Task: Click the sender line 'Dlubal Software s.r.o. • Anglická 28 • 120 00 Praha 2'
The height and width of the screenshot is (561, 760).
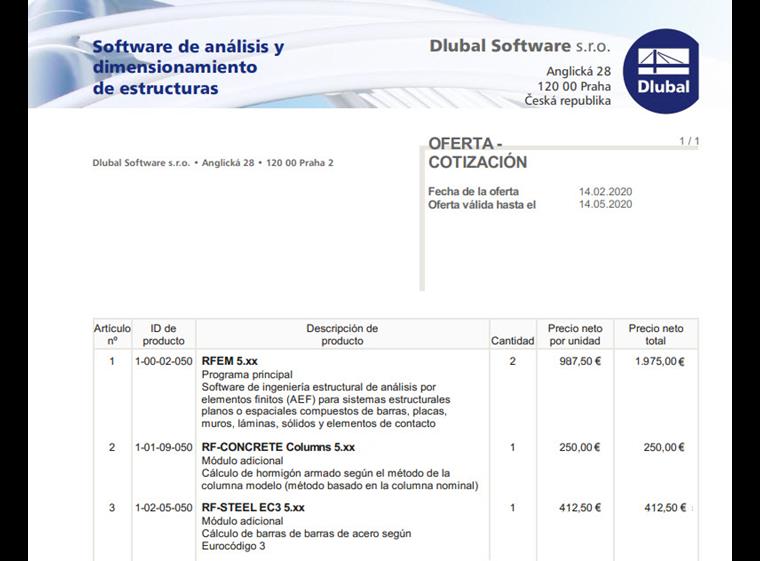Action: (x=213, y=163)
